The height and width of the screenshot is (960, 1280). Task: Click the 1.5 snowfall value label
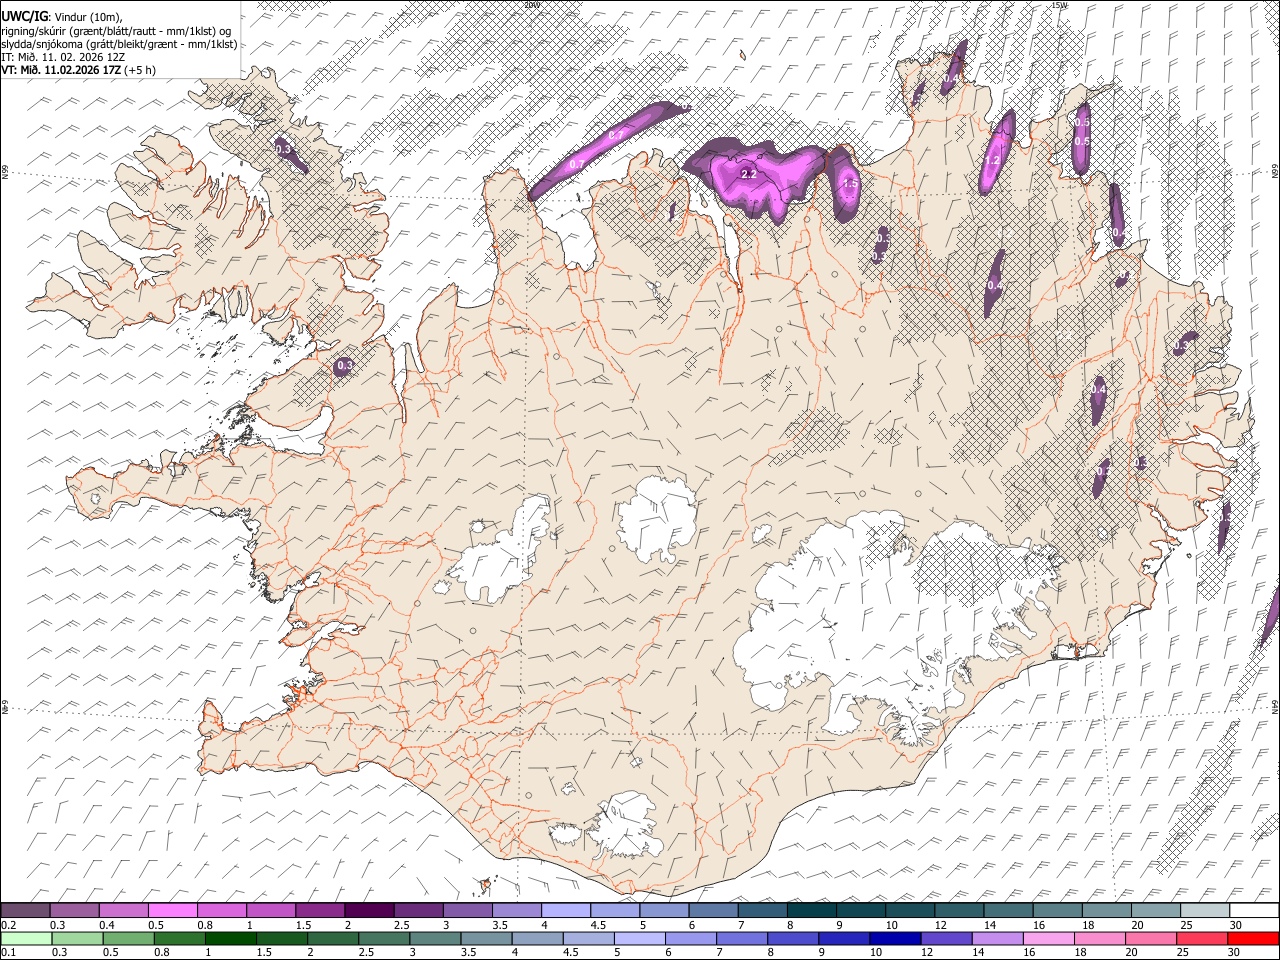coord(850,184)
